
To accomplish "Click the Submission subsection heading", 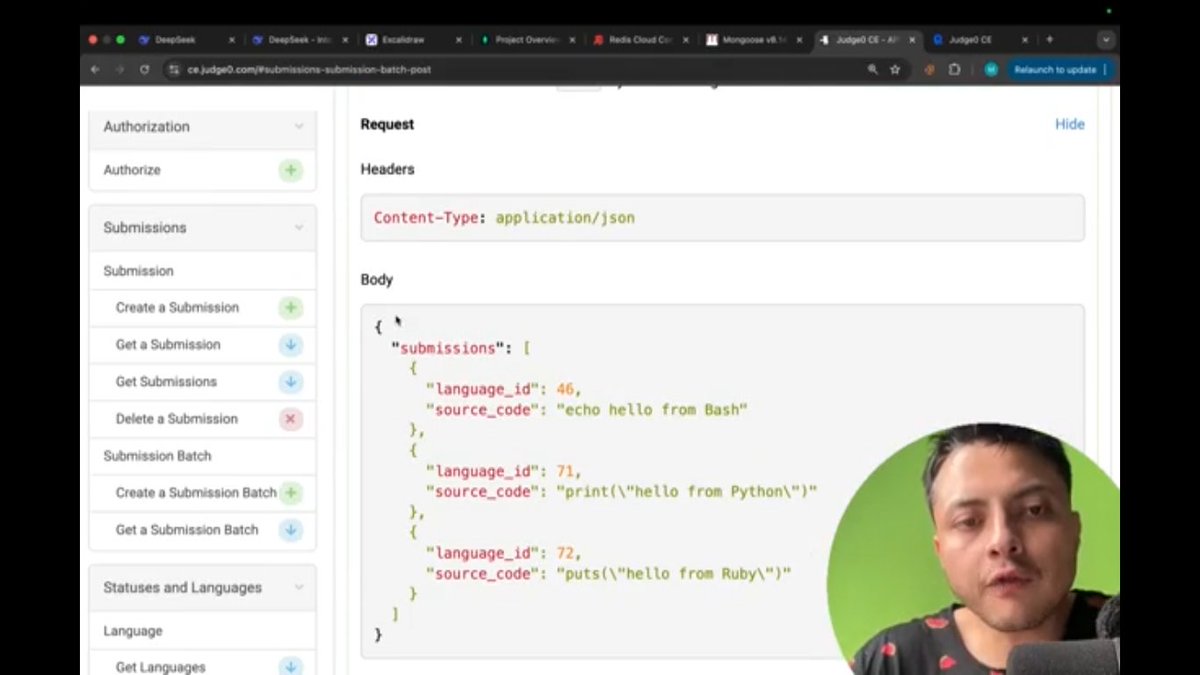I will 138,271.
